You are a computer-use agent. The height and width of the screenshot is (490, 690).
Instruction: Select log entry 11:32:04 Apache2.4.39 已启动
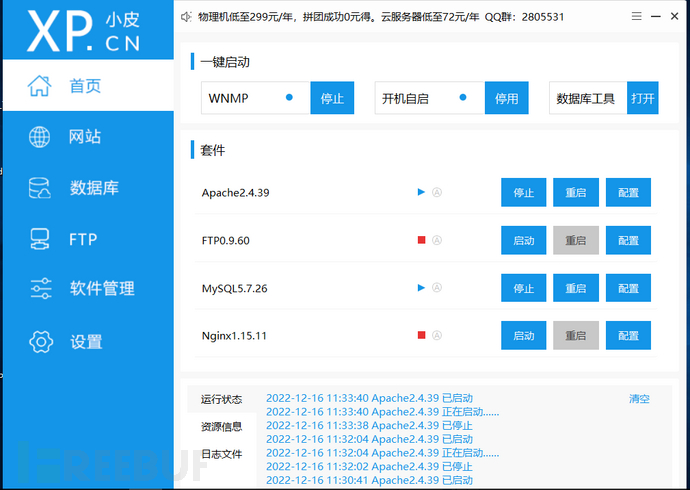pos(369,439)
